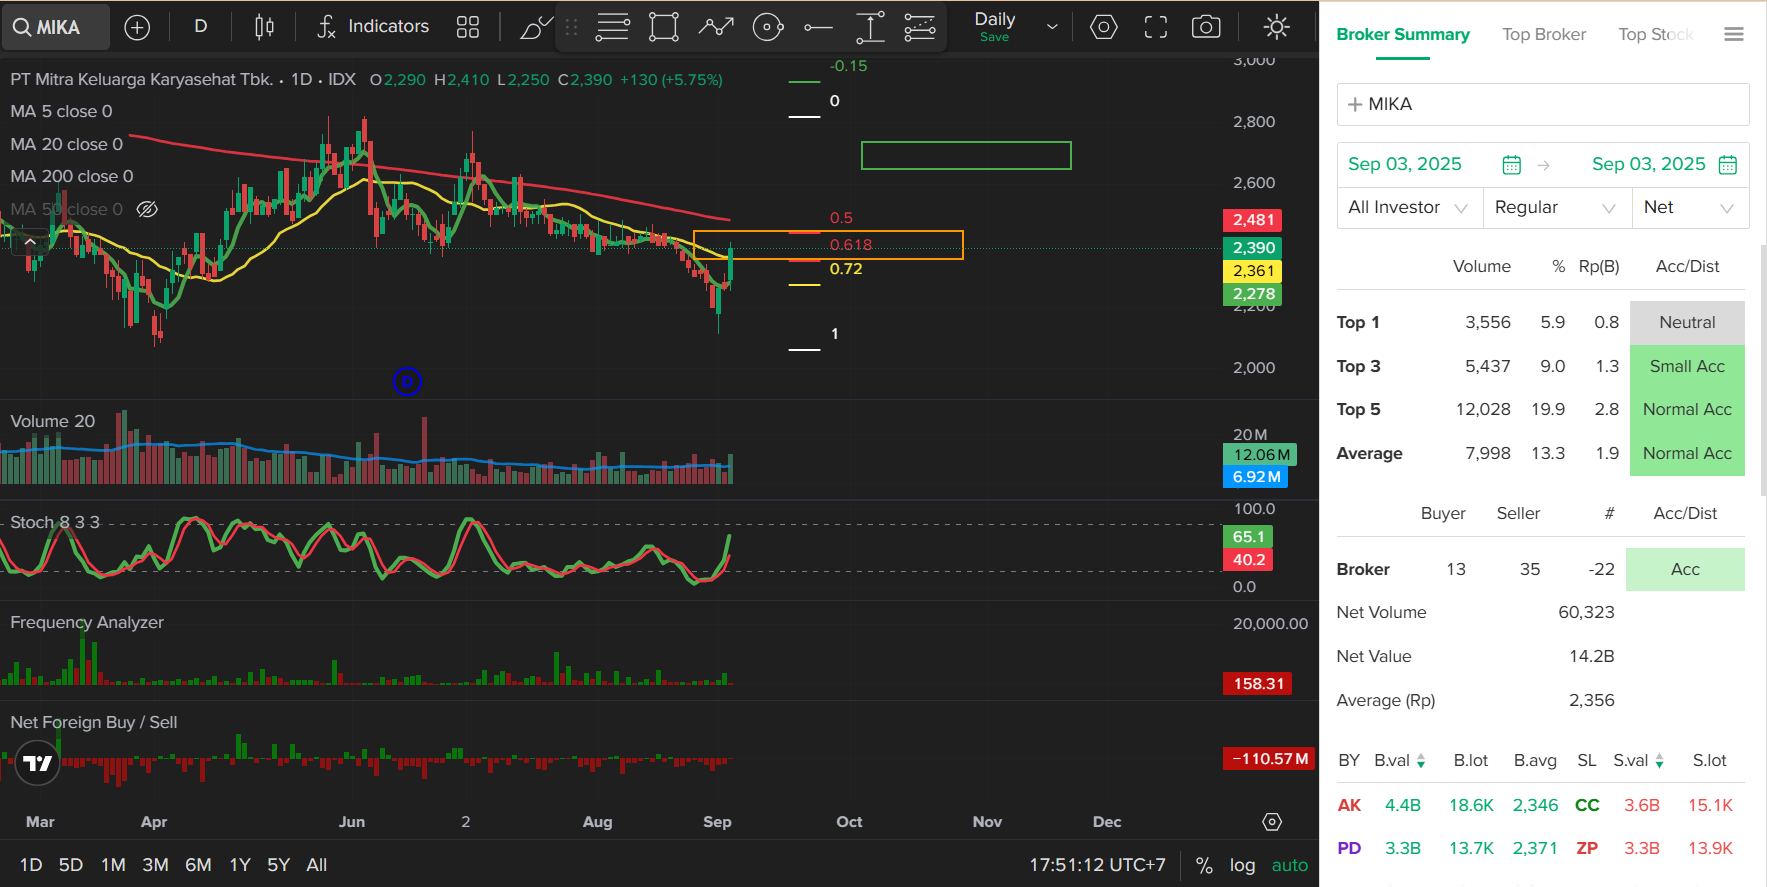The width and height of the screenshot is (1767, 887).
Task: Grab the drawing toolbar handle dots
Action: 571,27
